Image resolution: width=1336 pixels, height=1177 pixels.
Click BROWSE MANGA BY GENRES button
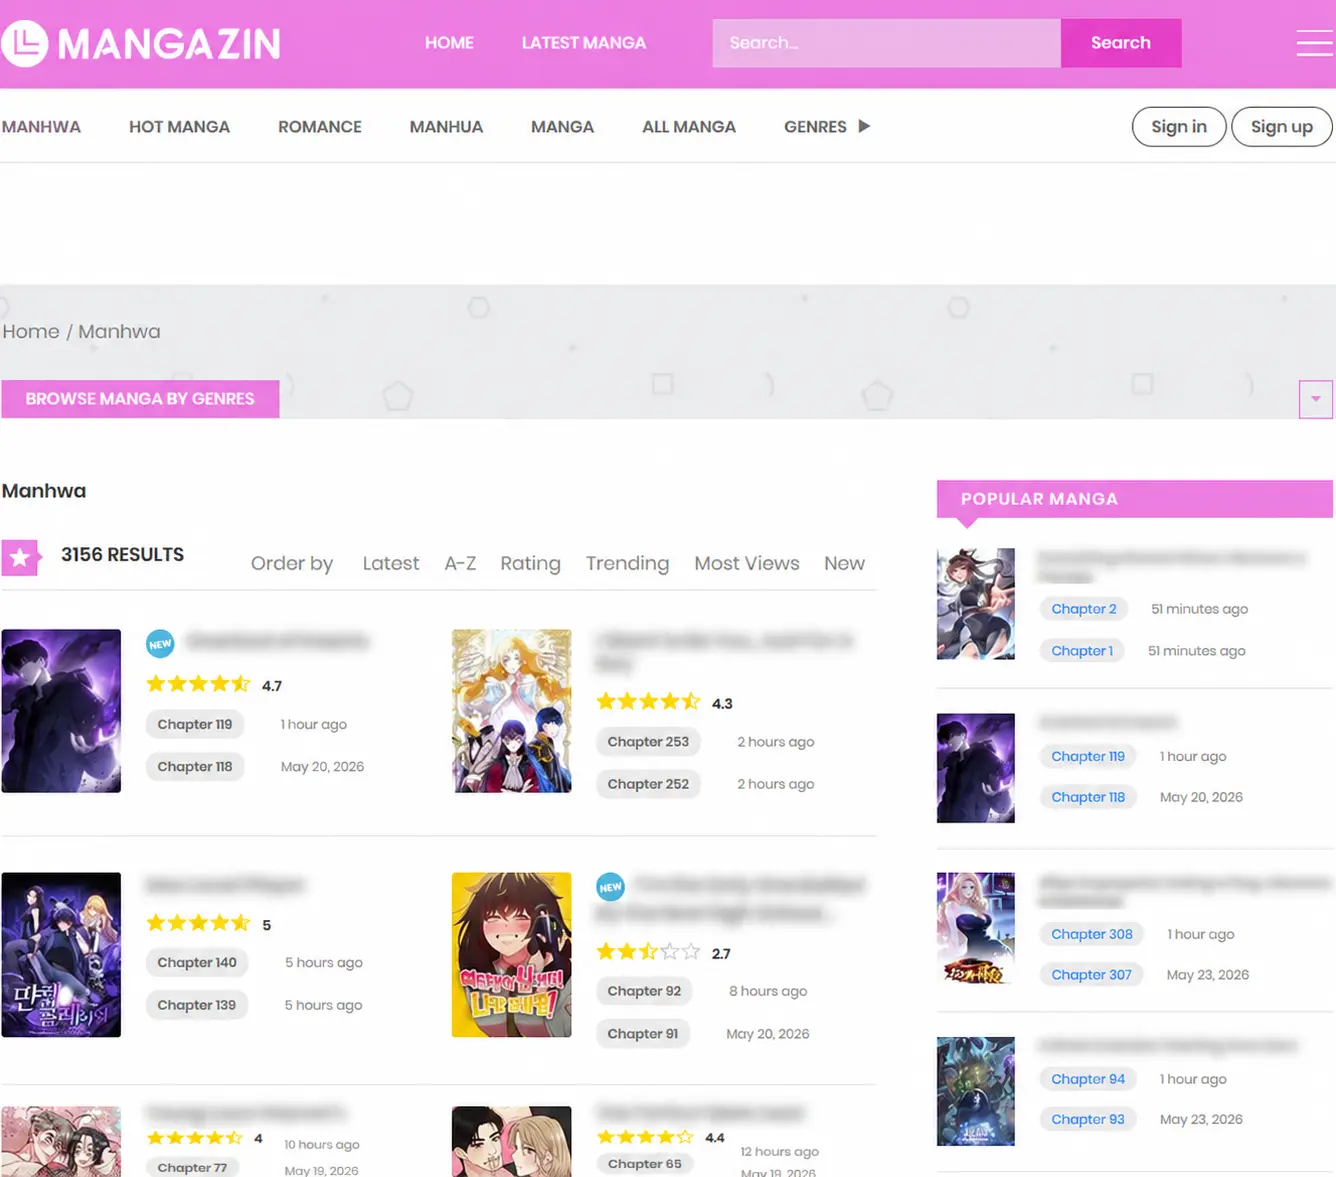click(140, 399)
